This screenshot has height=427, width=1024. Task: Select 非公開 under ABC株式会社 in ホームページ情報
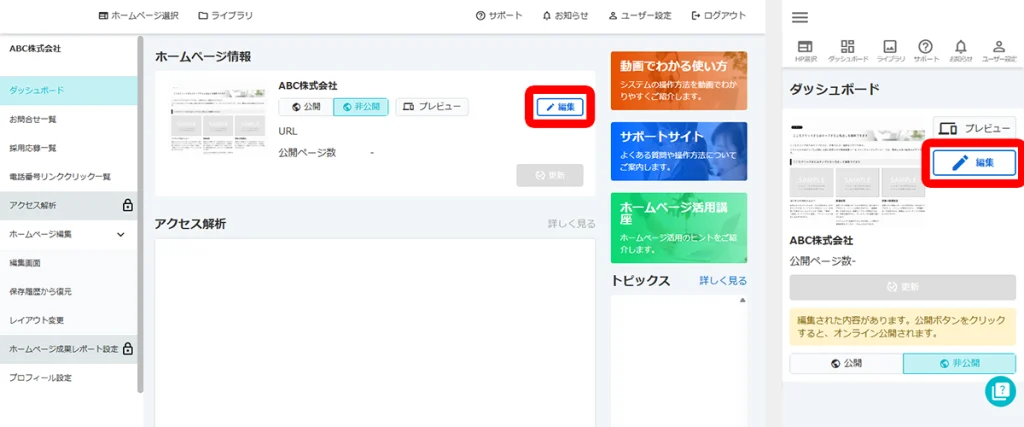coord(360,107)
